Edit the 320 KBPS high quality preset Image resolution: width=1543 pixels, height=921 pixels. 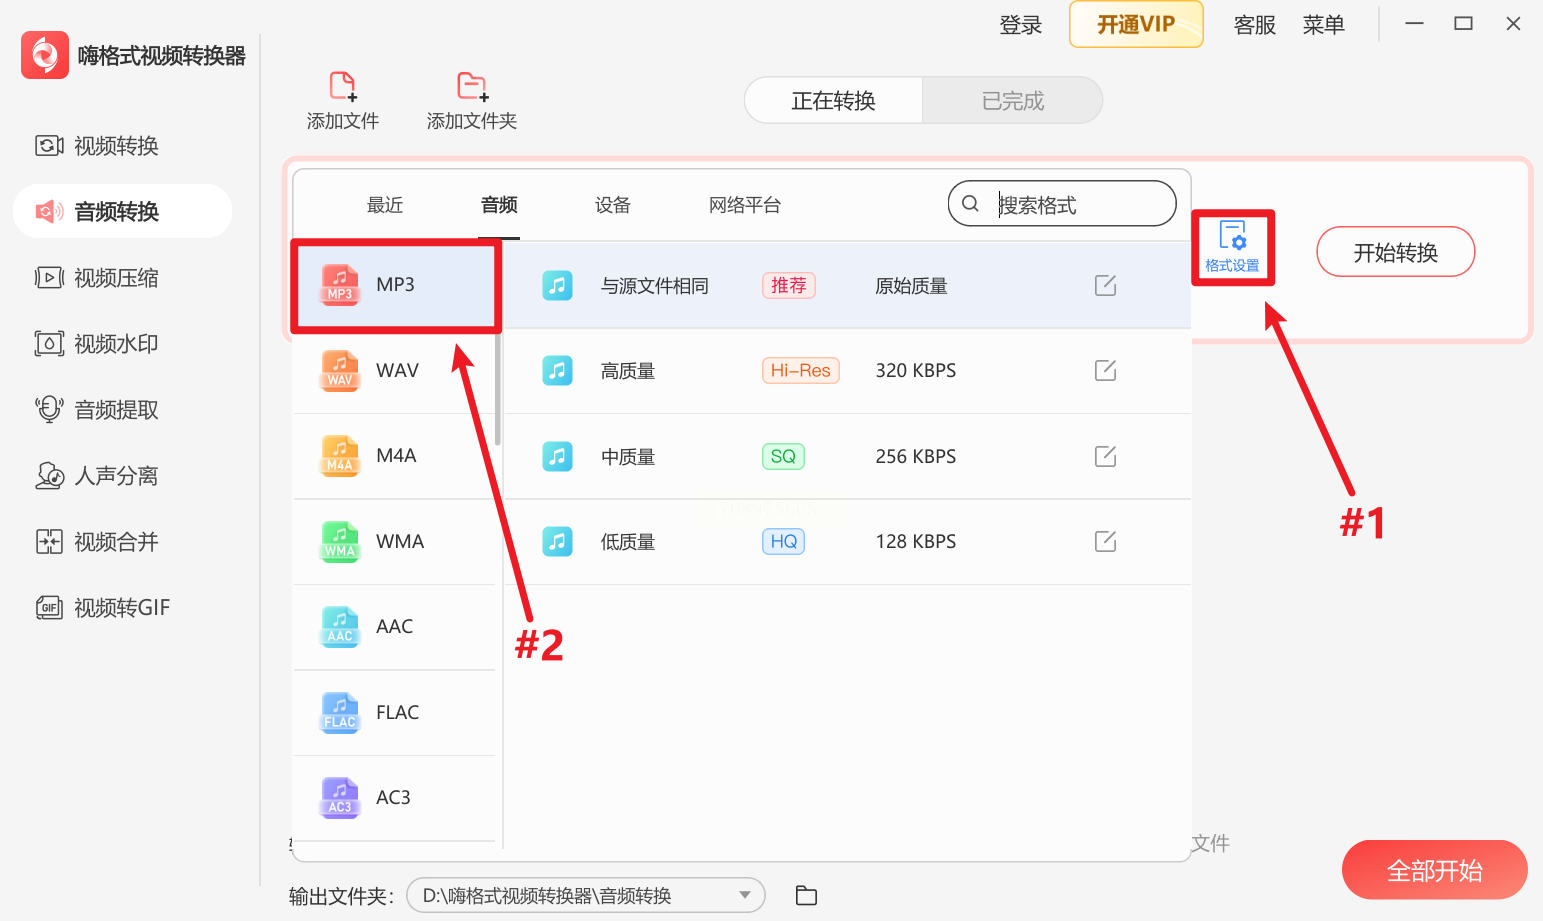(x=1105, y=371)
